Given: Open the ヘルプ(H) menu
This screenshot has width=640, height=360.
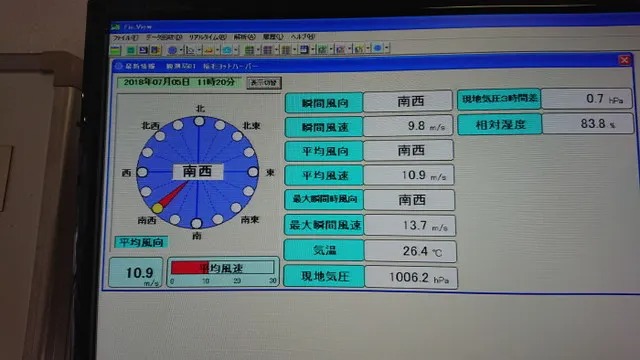Looking at the screenshot, I should 302,37.
